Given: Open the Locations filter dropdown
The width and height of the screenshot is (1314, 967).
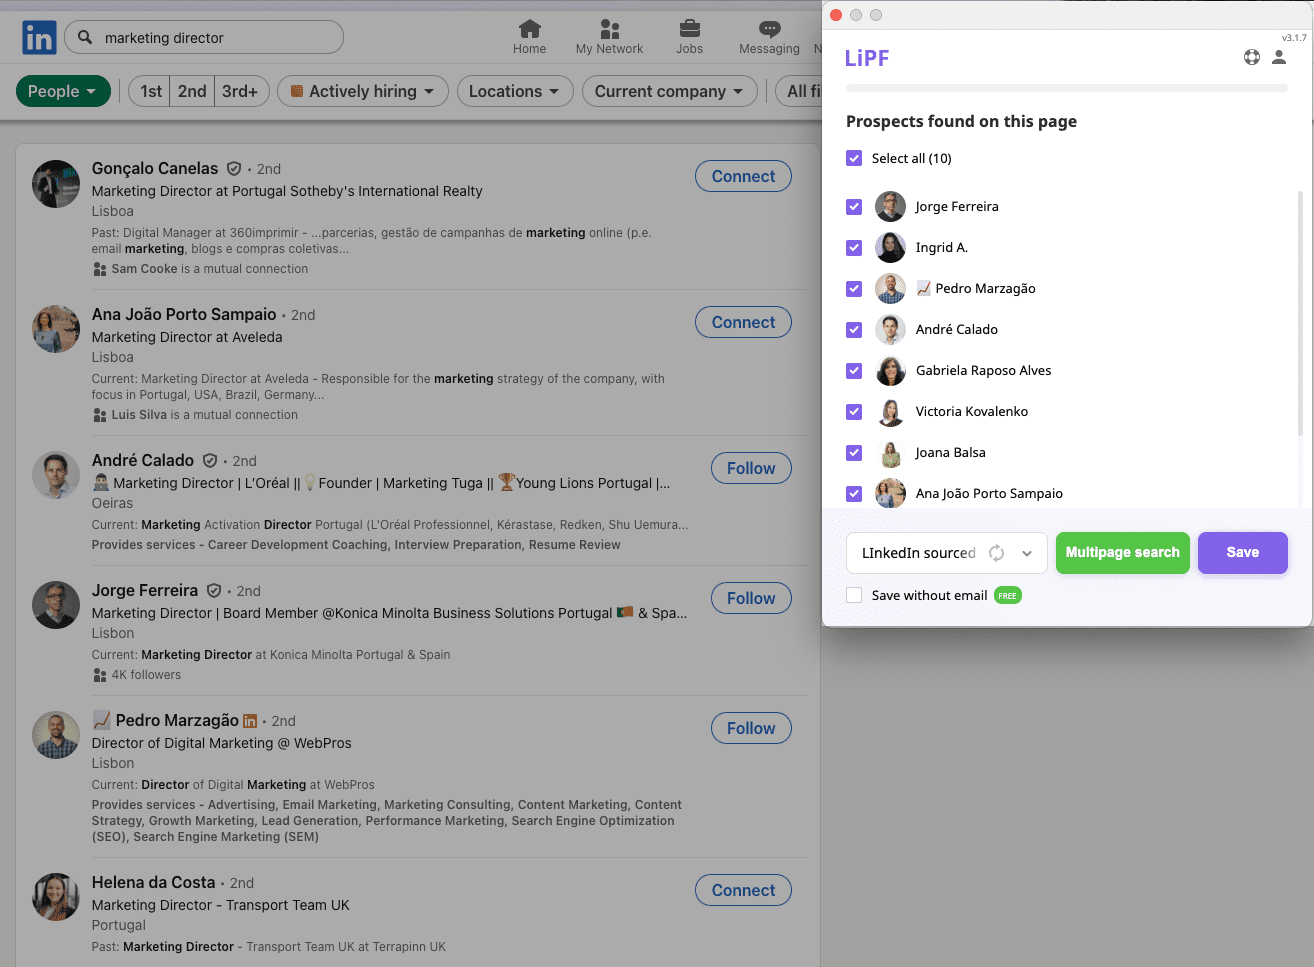Looking at the screenshot, I should click(x=514, y=91).
